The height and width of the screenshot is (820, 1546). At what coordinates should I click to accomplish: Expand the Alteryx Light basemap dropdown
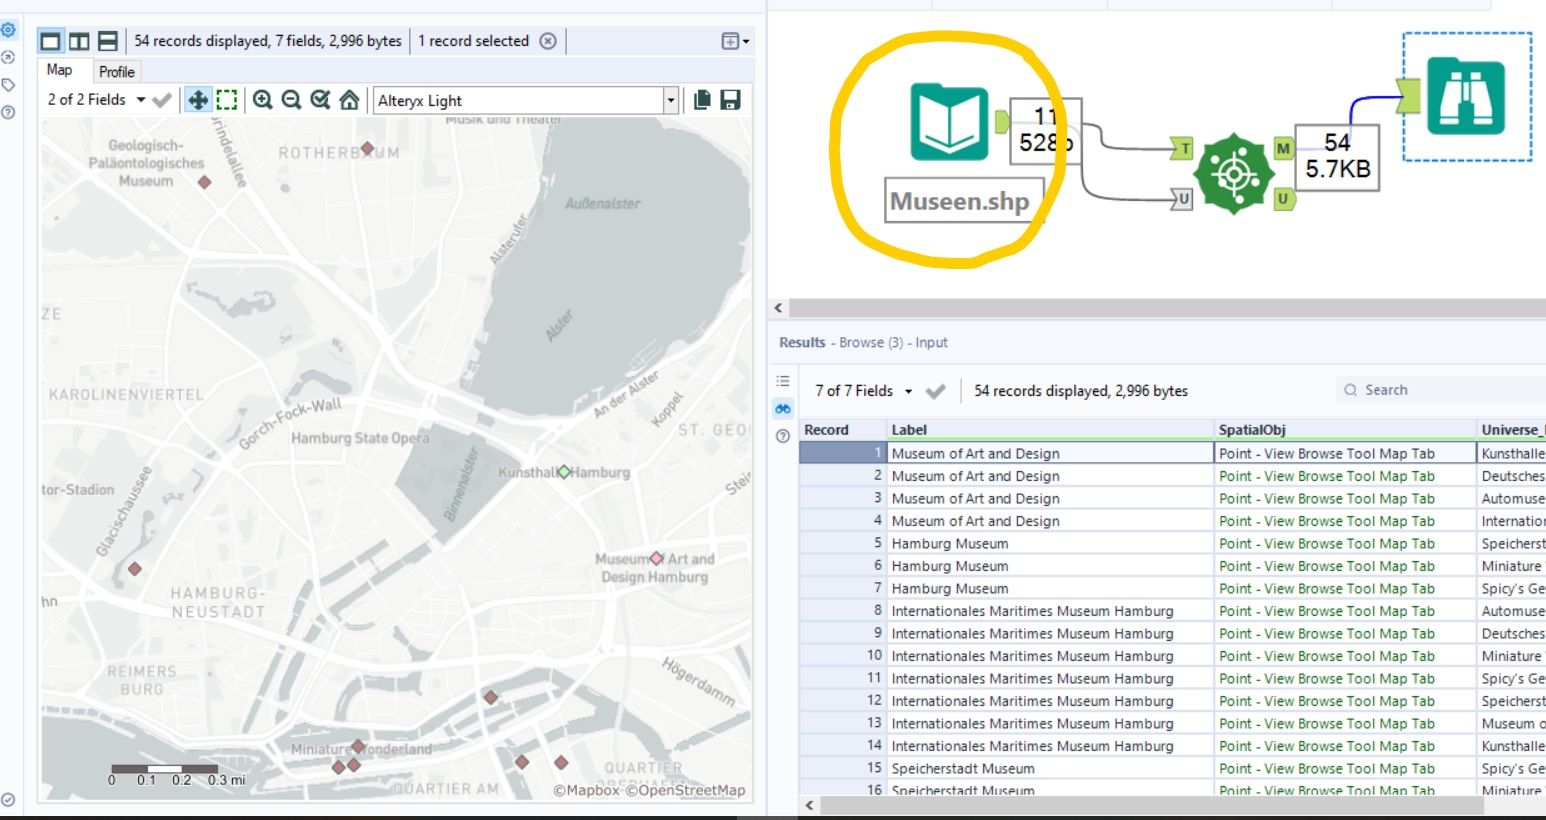pyautogui.click(x=671, y=100)
